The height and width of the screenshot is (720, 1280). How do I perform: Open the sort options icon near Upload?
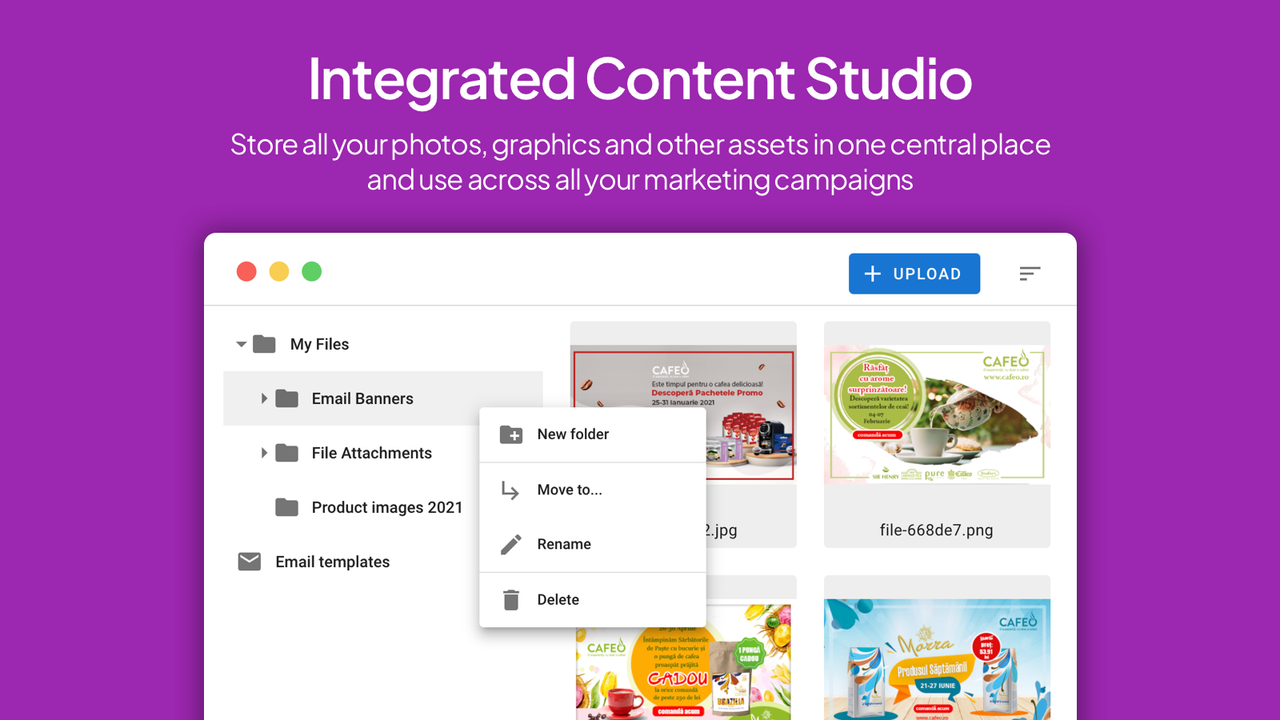[1029, 273]
